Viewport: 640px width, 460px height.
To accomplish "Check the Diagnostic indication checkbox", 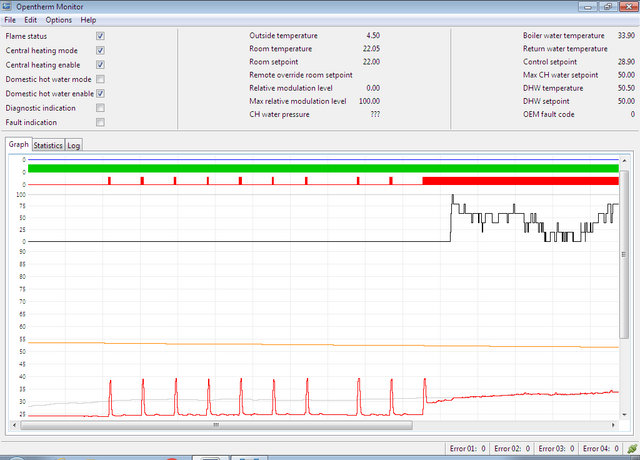I will [x=100, y=108].
